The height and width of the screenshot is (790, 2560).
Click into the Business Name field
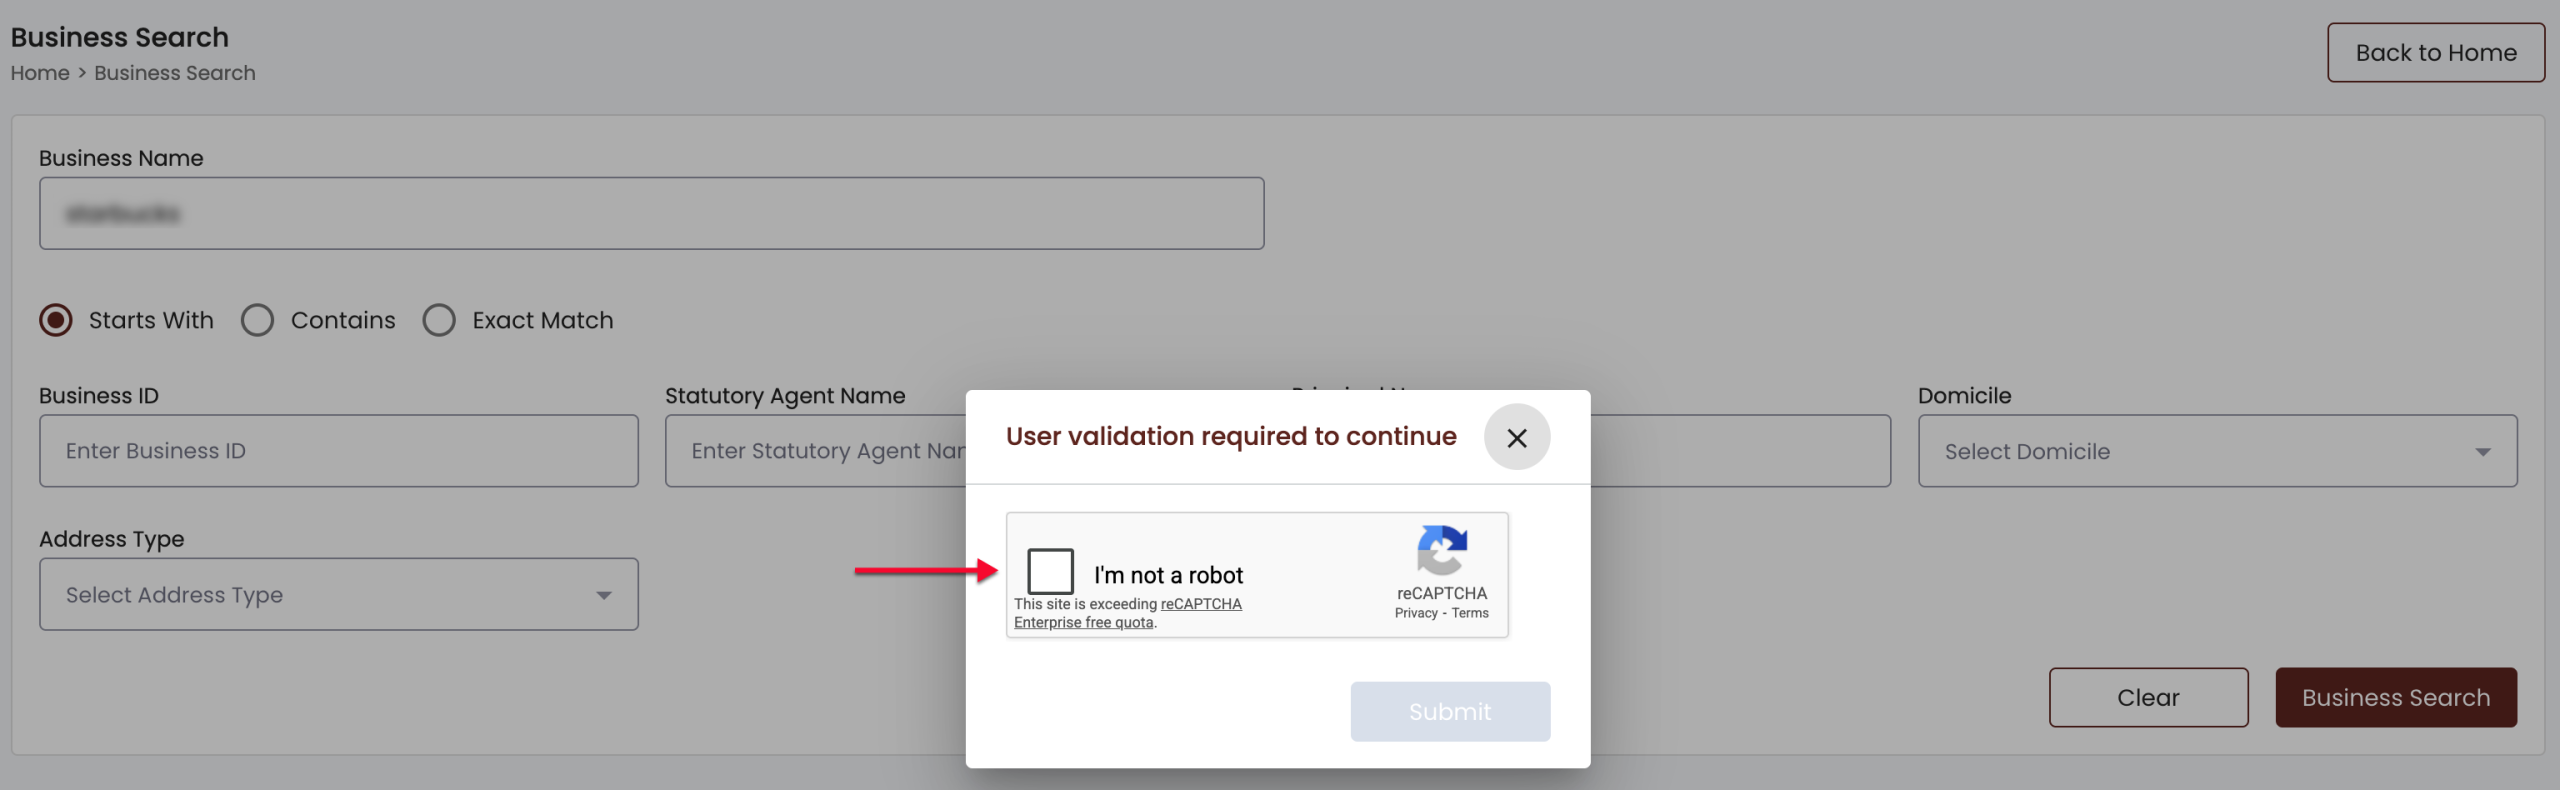651,213
